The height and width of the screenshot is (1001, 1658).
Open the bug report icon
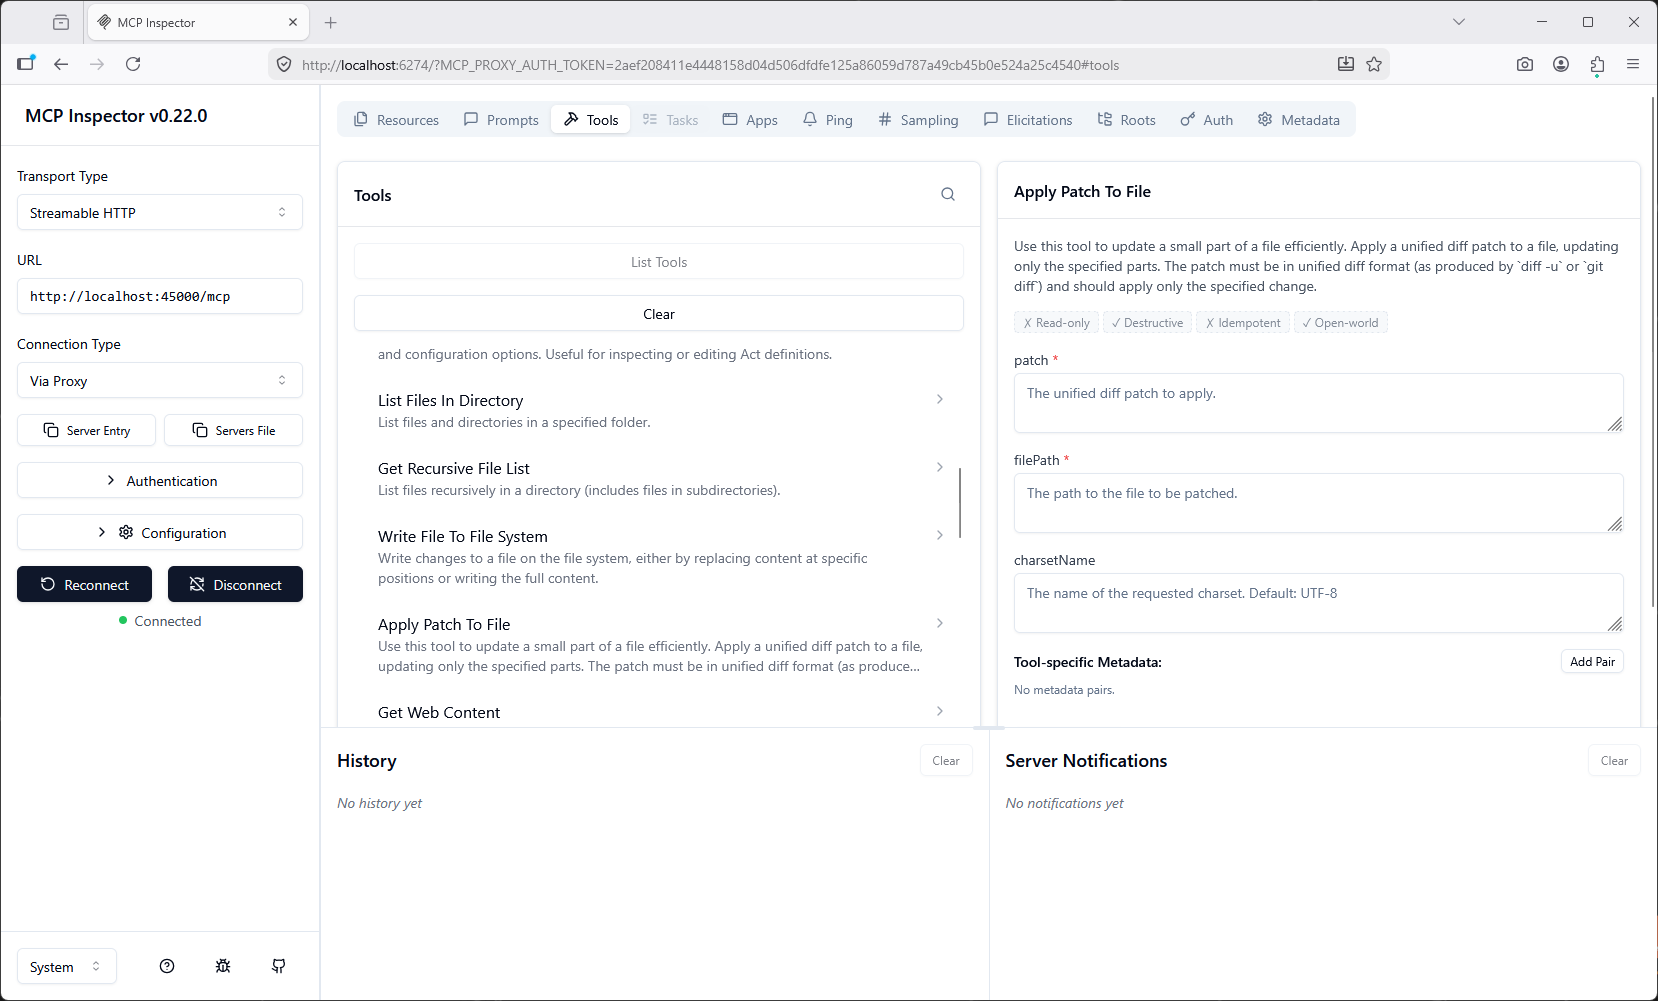pyautogui.click(x=223, y=966)
